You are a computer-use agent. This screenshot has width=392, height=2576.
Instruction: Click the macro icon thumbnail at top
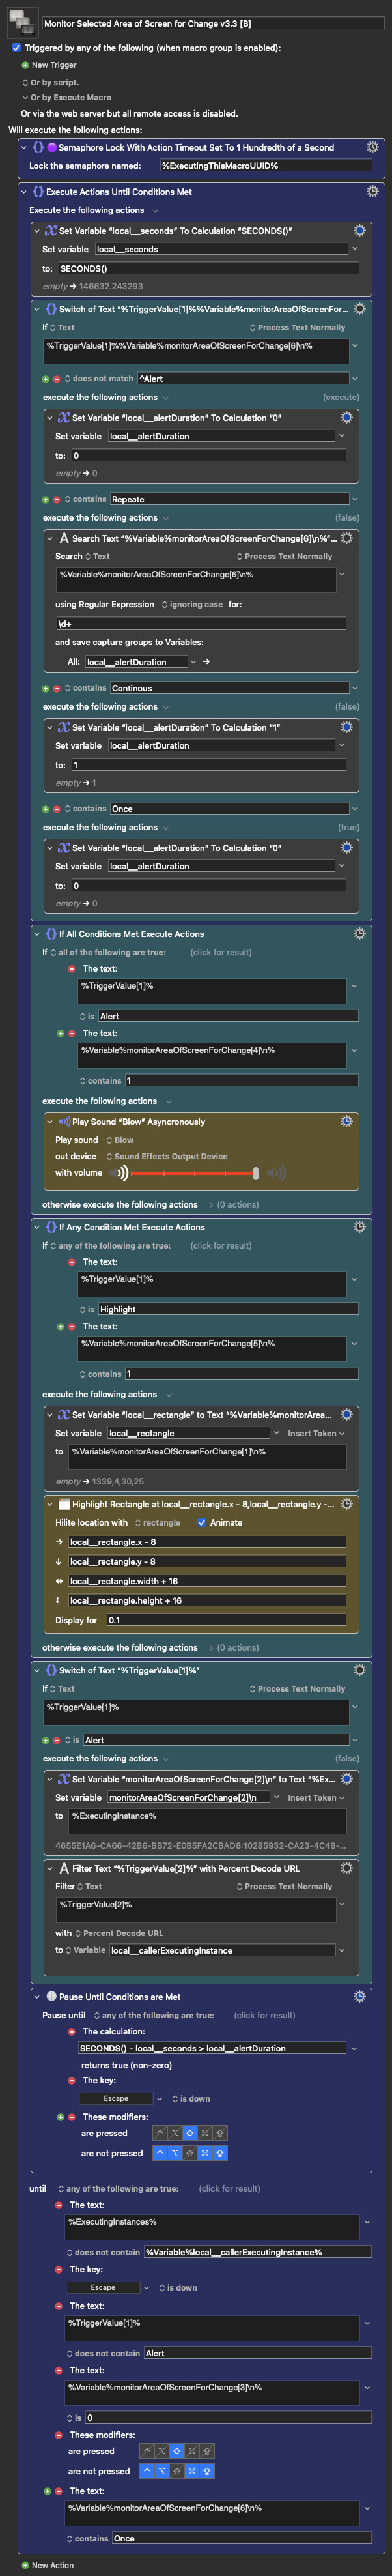pos(22,21)
